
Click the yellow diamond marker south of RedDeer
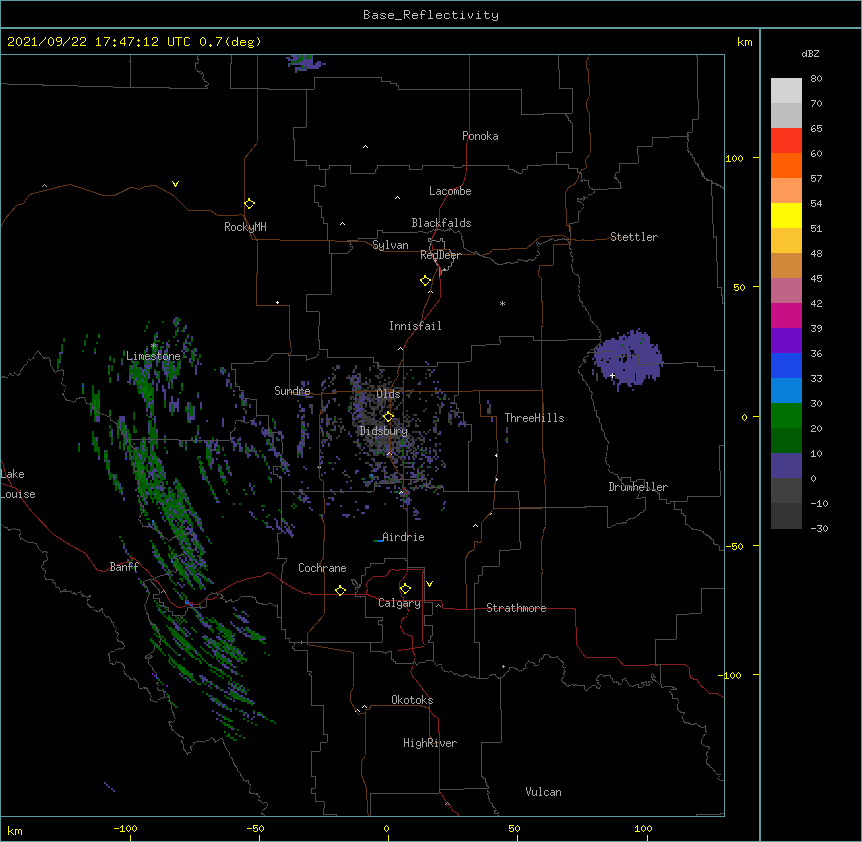pos(426,281)
